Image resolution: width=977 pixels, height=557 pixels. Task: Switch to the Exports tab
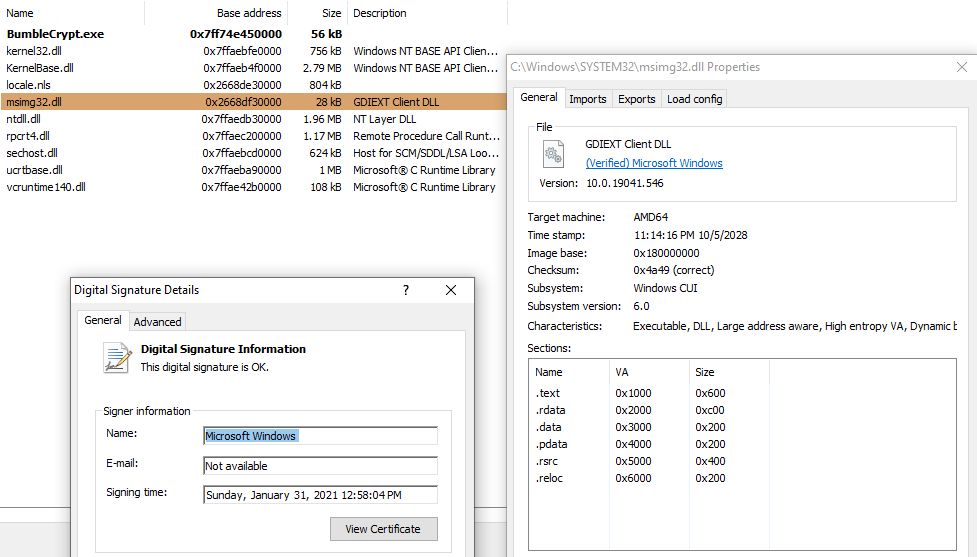click(636, 99)
